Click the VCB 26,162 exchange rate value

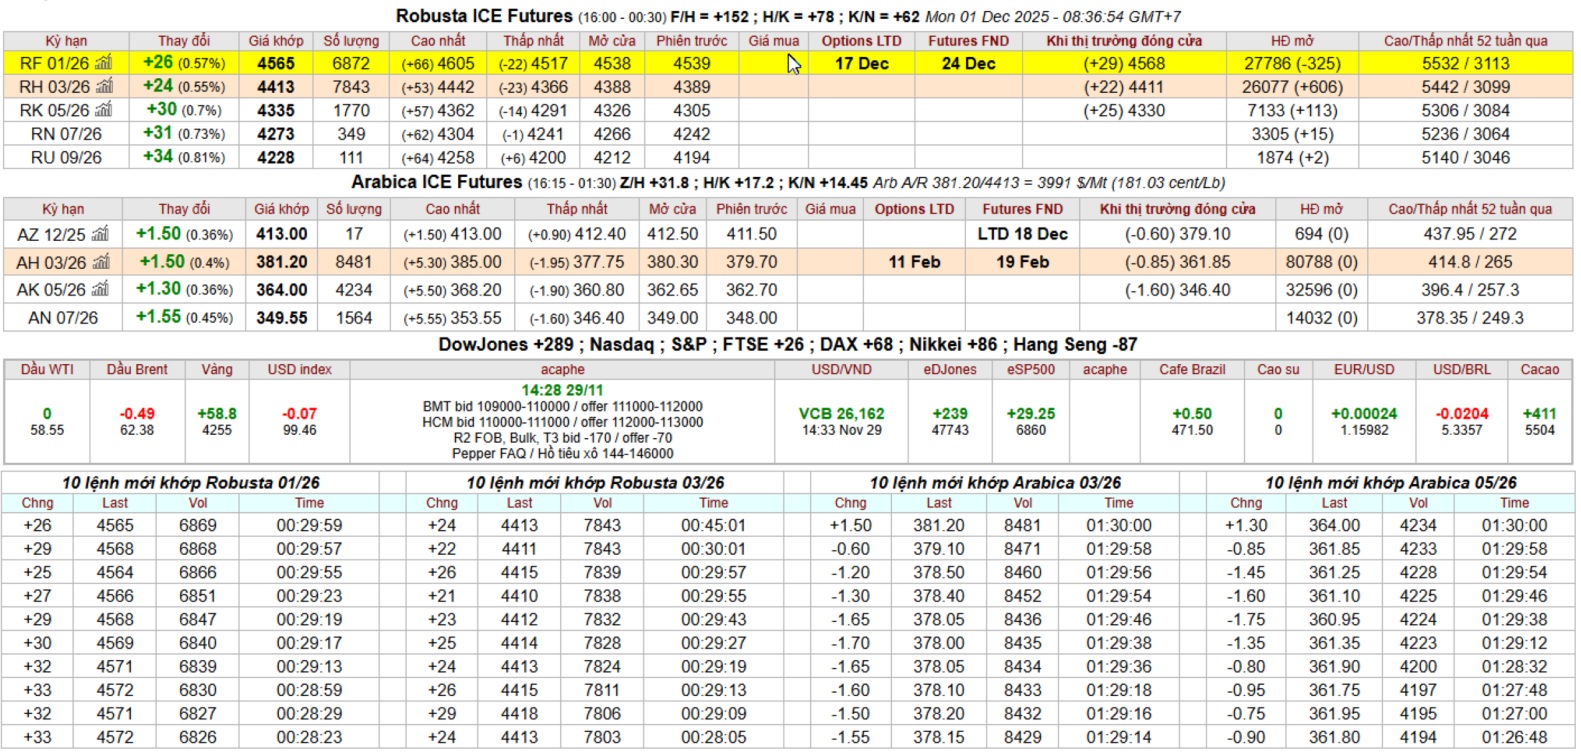(841, 414)
